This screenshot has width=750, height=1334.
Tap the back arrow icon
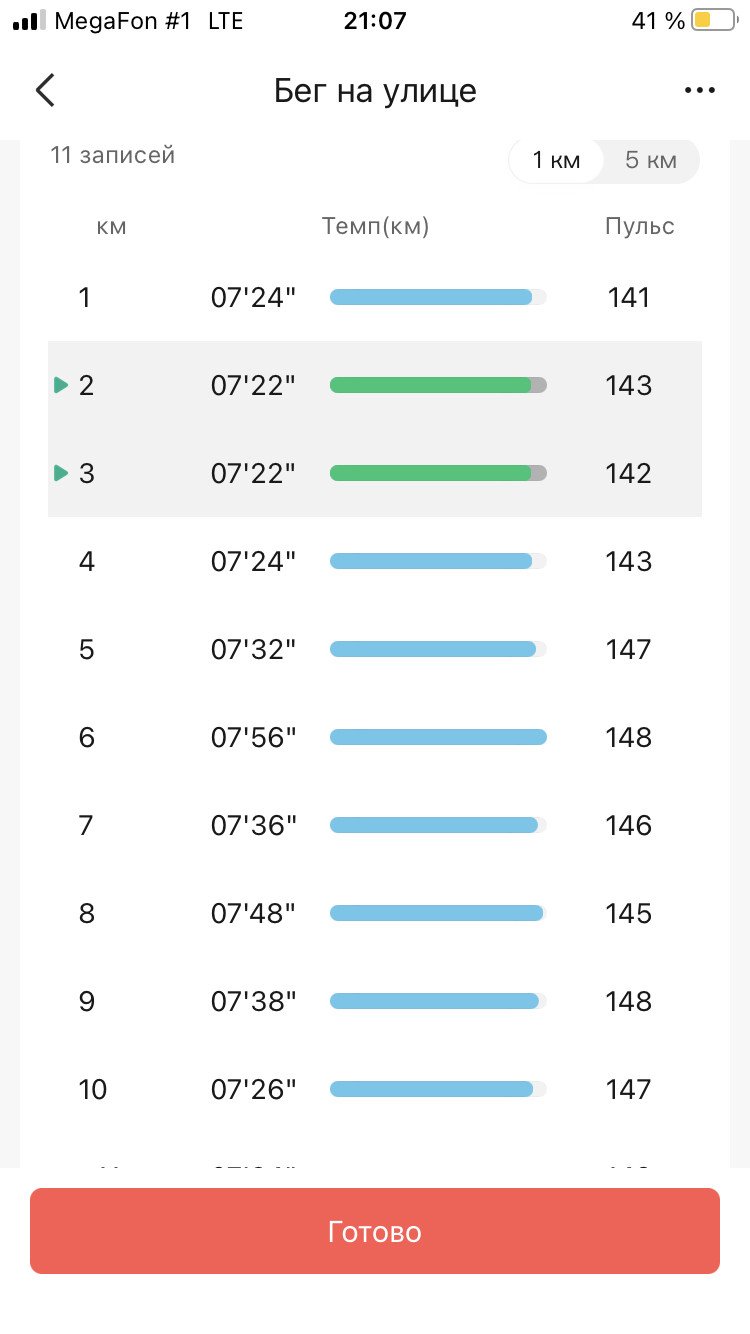coord(45,90)
